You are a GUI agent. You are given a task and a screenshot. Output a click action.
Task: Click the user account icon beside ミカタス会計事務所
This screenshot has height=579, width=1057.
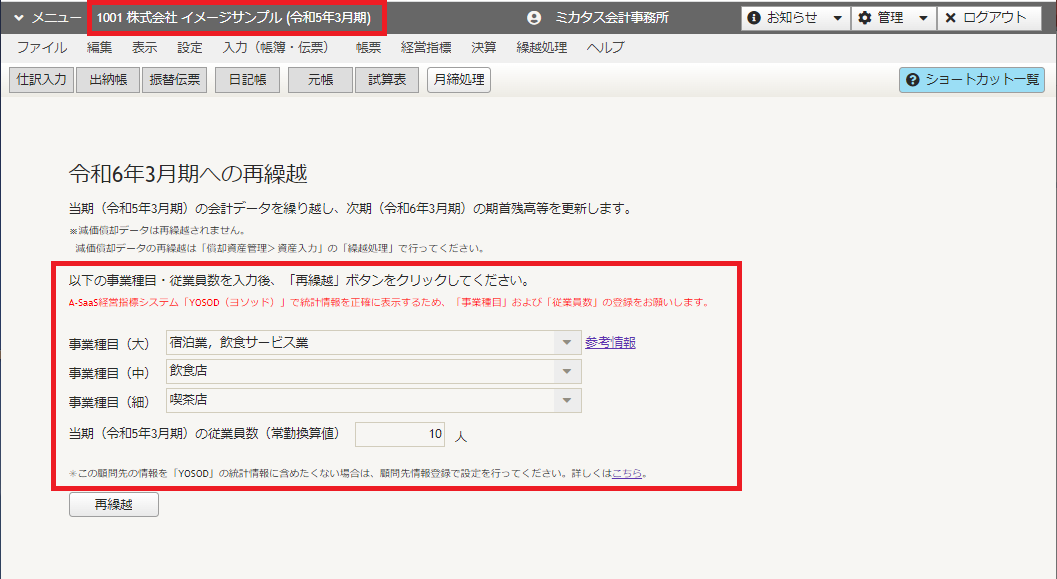pos(534,18)
